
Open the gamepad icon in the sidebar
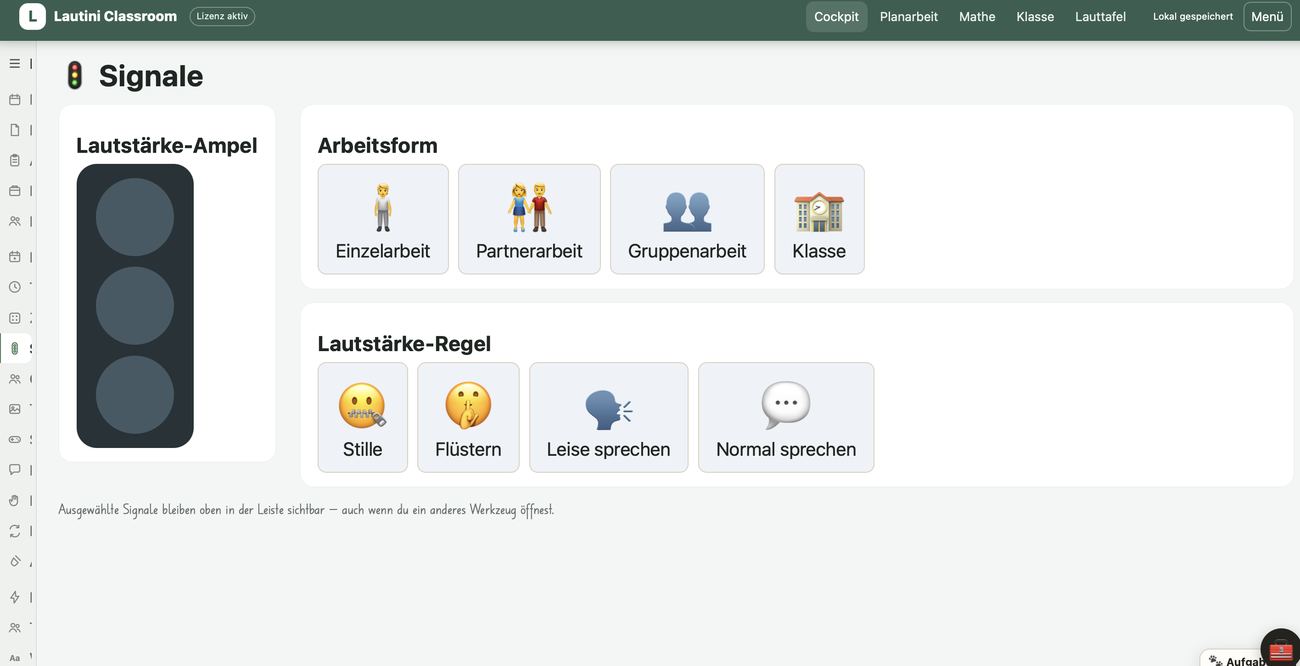point(14,439)
